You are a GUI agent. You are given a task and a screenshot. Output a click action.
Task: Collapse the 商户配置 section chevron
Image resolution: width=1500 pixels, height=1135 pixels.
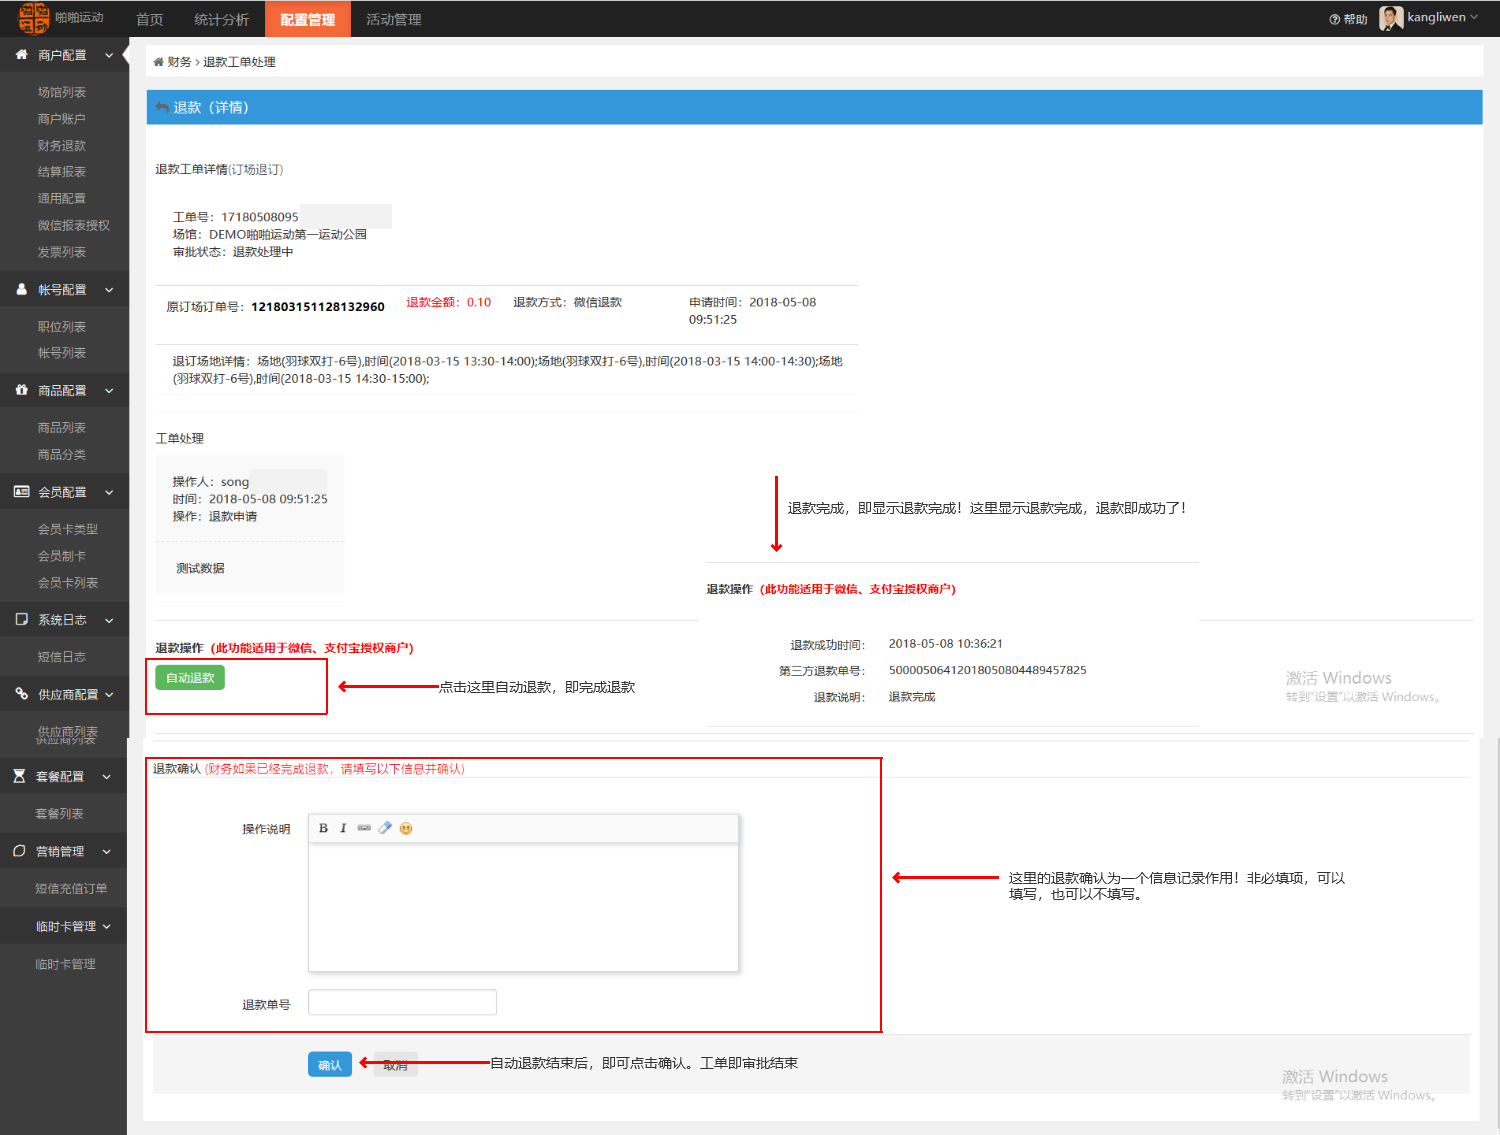109,56
